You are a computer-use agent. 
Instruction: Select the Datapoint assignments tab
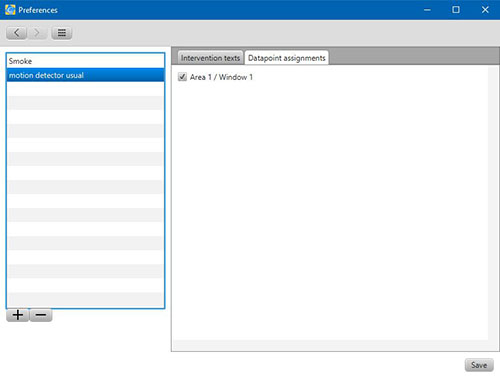click(287, 58)
